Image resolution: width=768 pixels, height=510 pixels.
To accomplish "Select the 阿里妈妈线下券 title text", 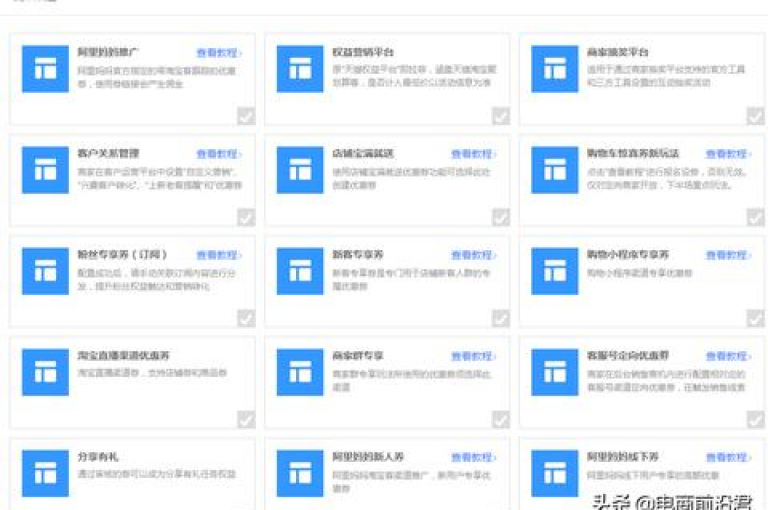I will tap(623, 457).
